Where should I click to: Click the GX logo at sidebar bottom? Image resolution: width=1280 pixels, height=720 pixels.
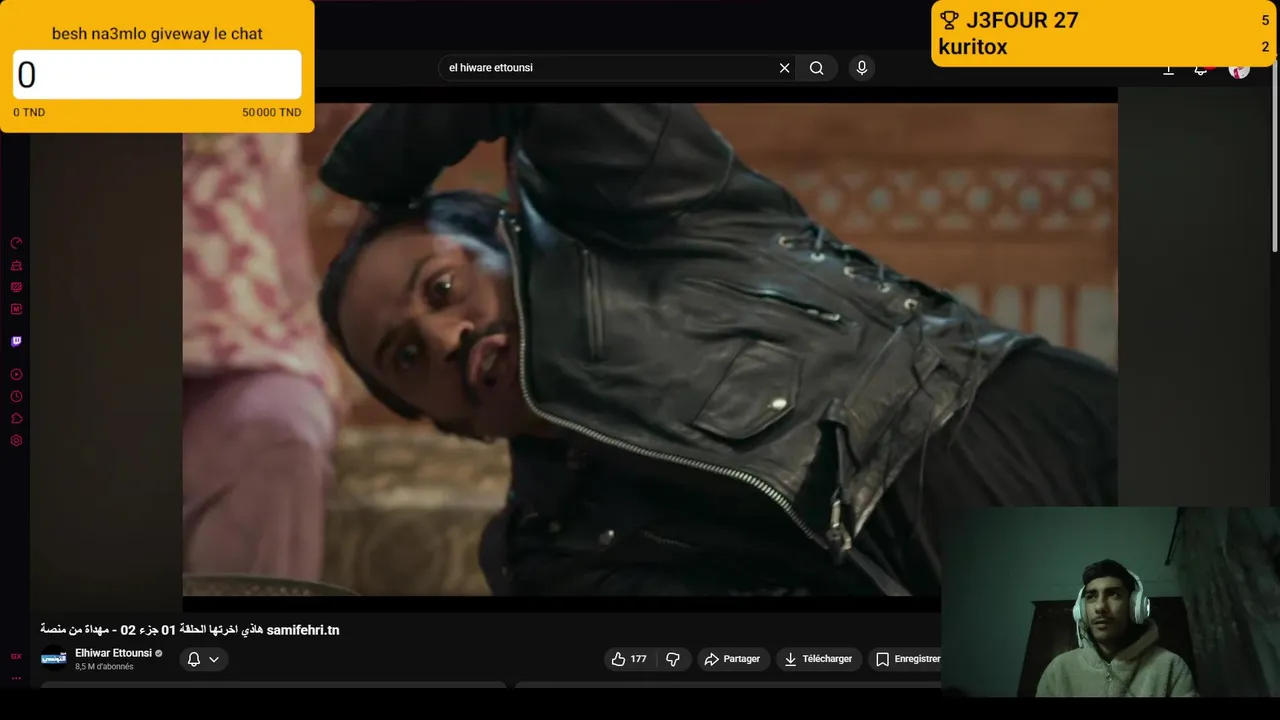[16, 656]
